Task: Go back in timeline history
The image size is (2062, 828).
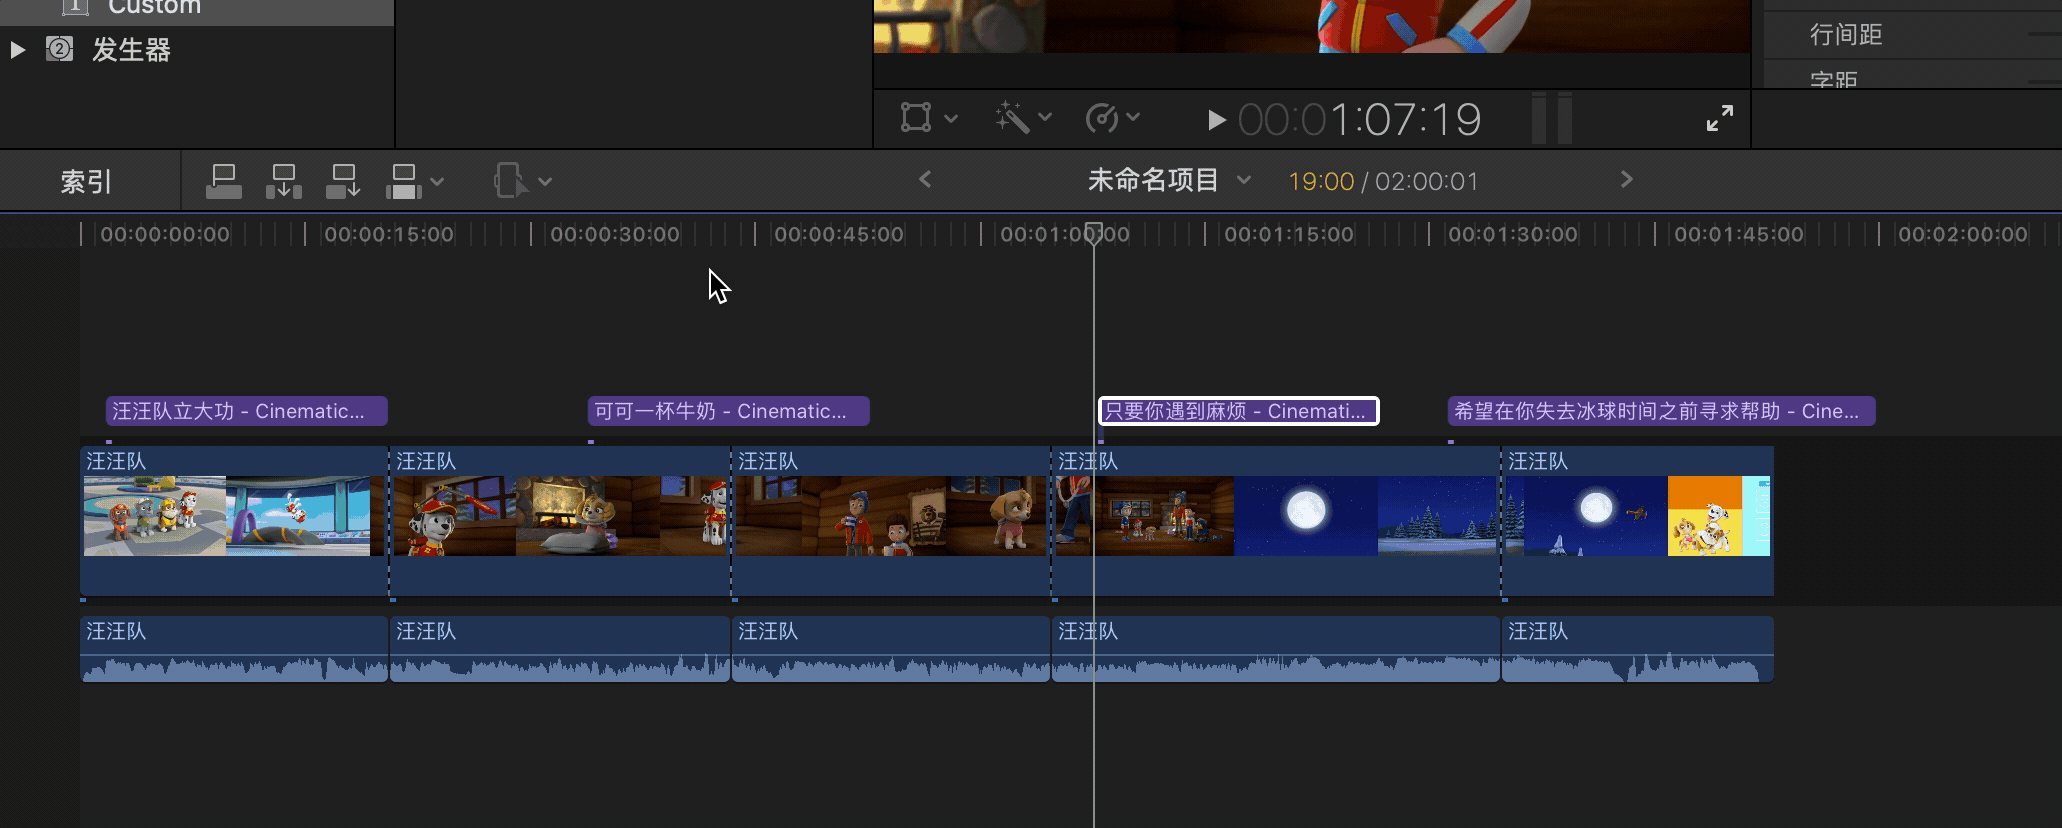Action: point(925,179)
